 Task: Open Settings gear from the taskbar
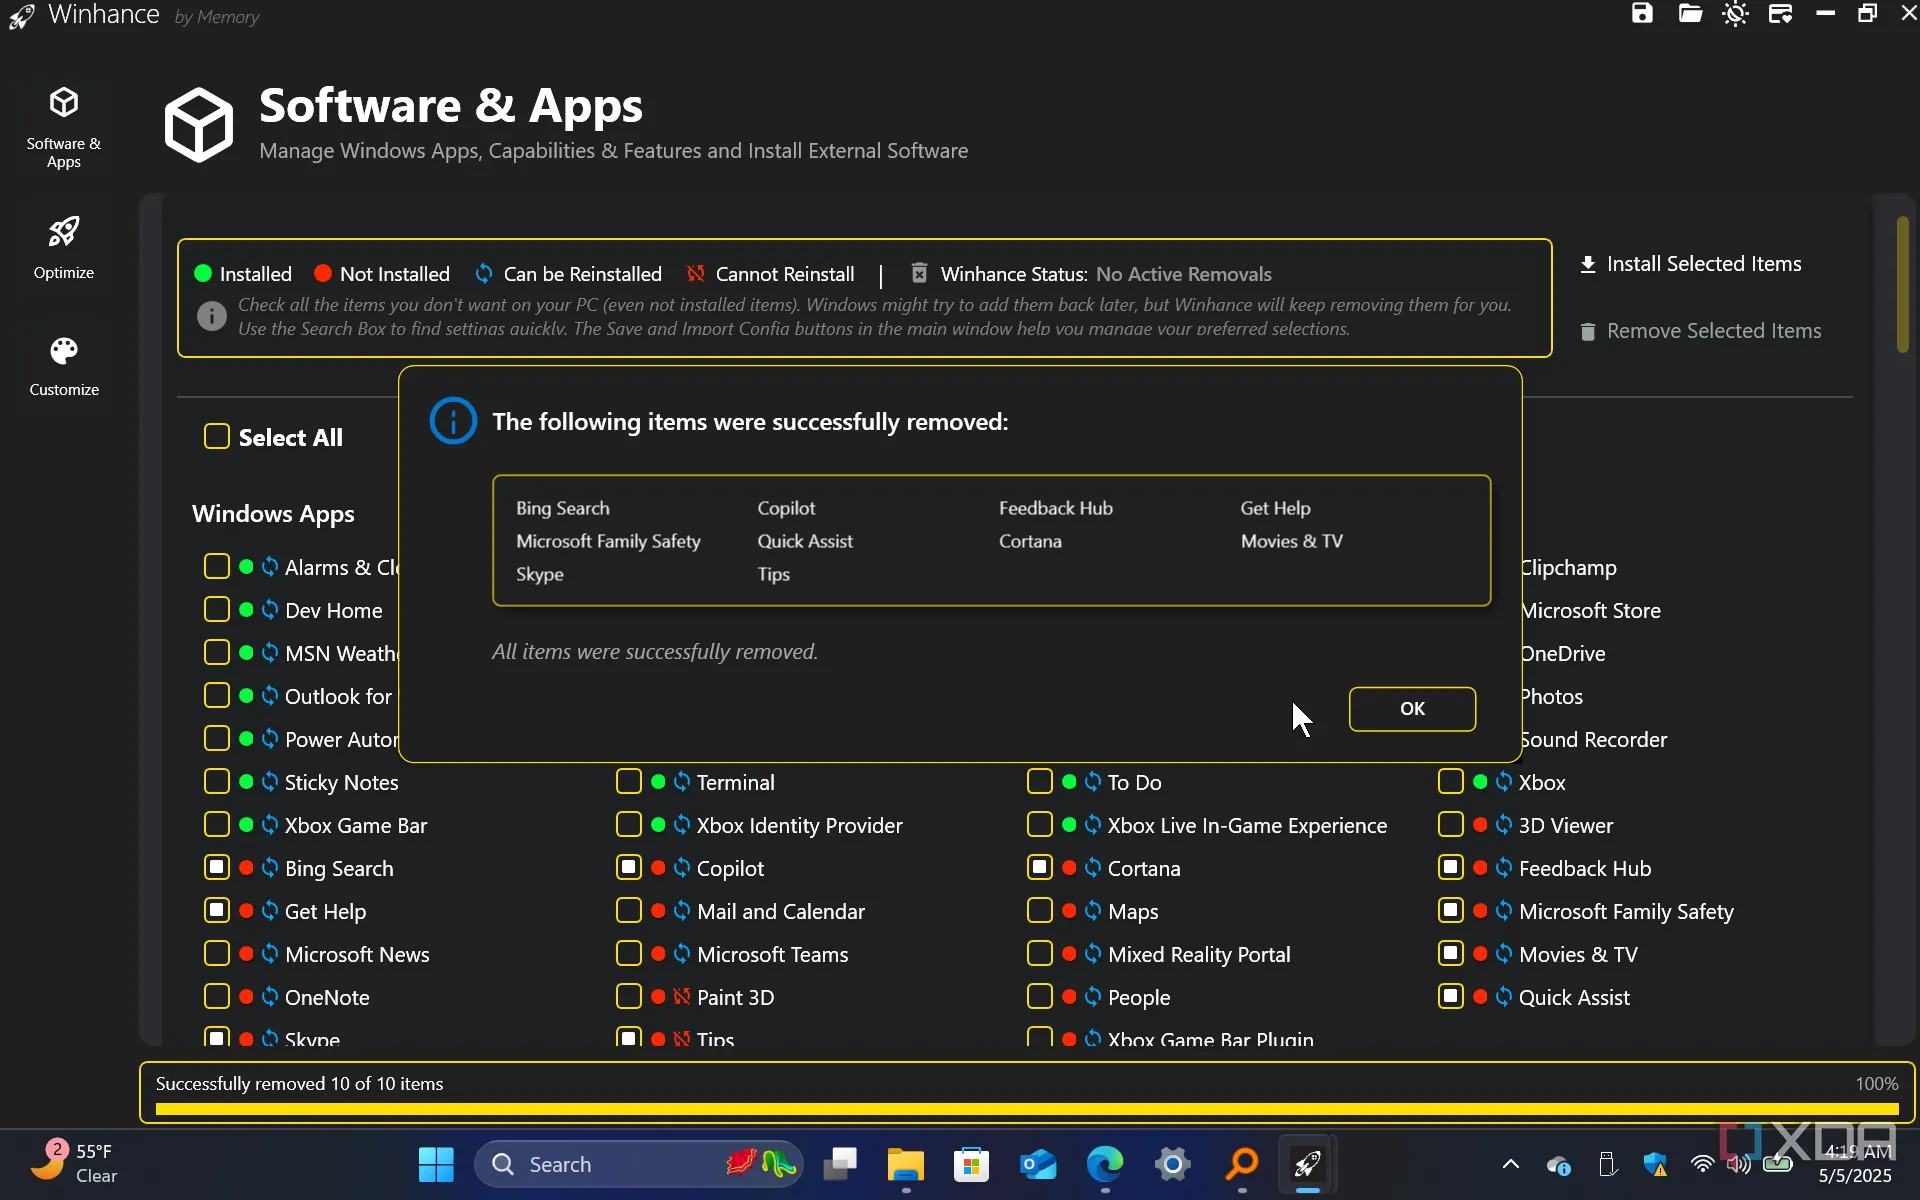click(x=1172, y=1164)
